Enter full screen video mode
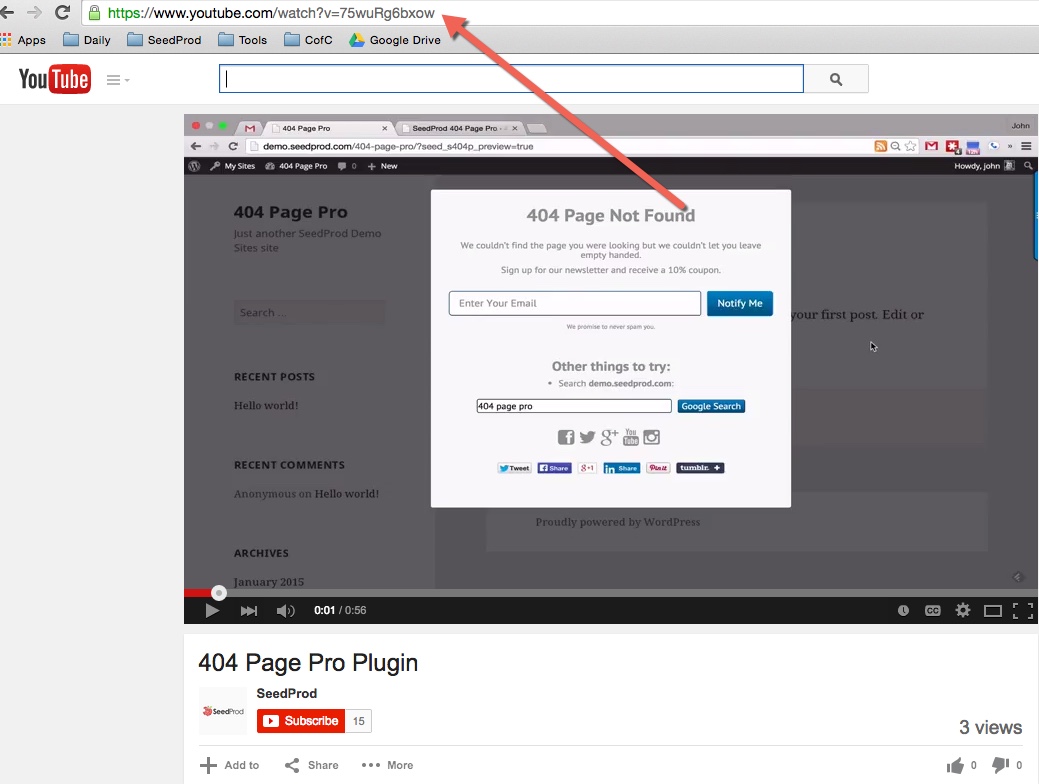This screenshot has width=1039, height=784. click(x=1022, y=610)
